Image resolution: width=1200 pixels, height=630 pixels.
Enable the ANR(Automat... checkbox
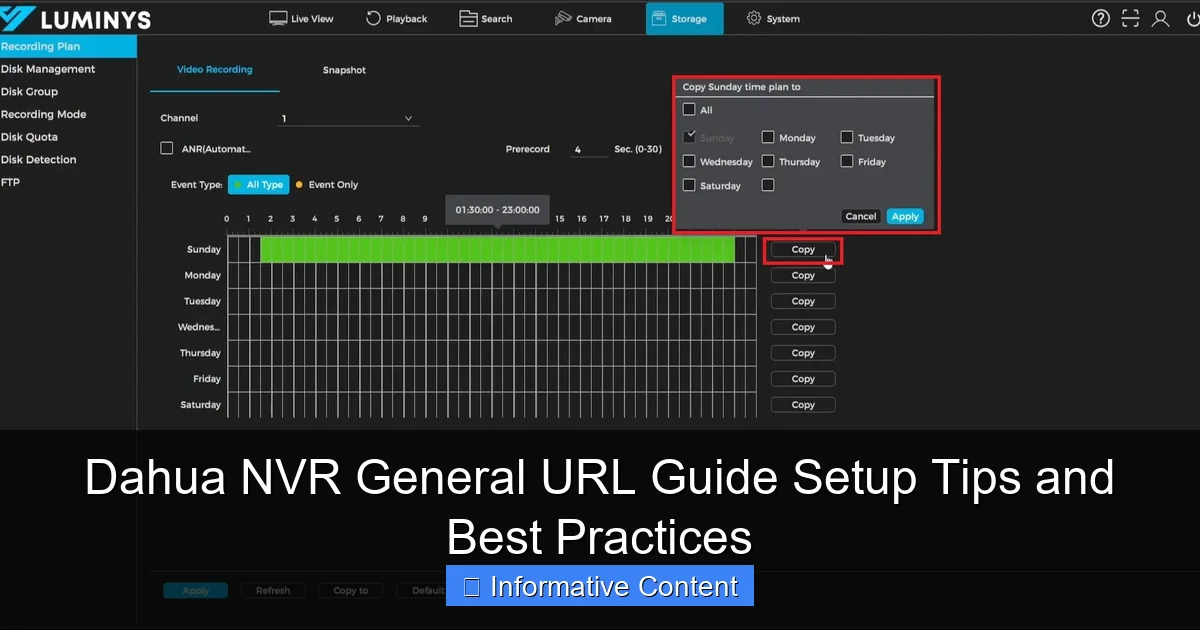click(166, 148)
